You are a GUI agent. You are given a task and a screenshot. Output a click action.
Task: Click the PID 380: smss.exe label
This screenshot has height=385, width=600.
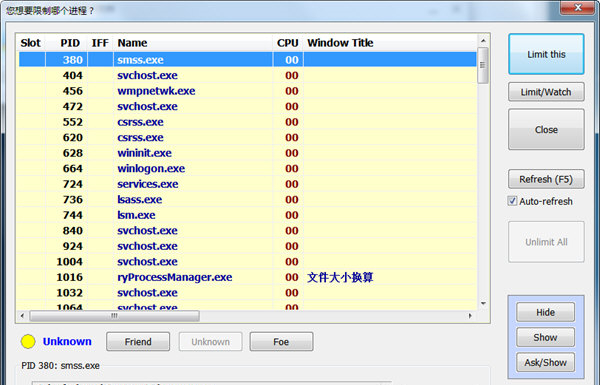click(60, 365)
